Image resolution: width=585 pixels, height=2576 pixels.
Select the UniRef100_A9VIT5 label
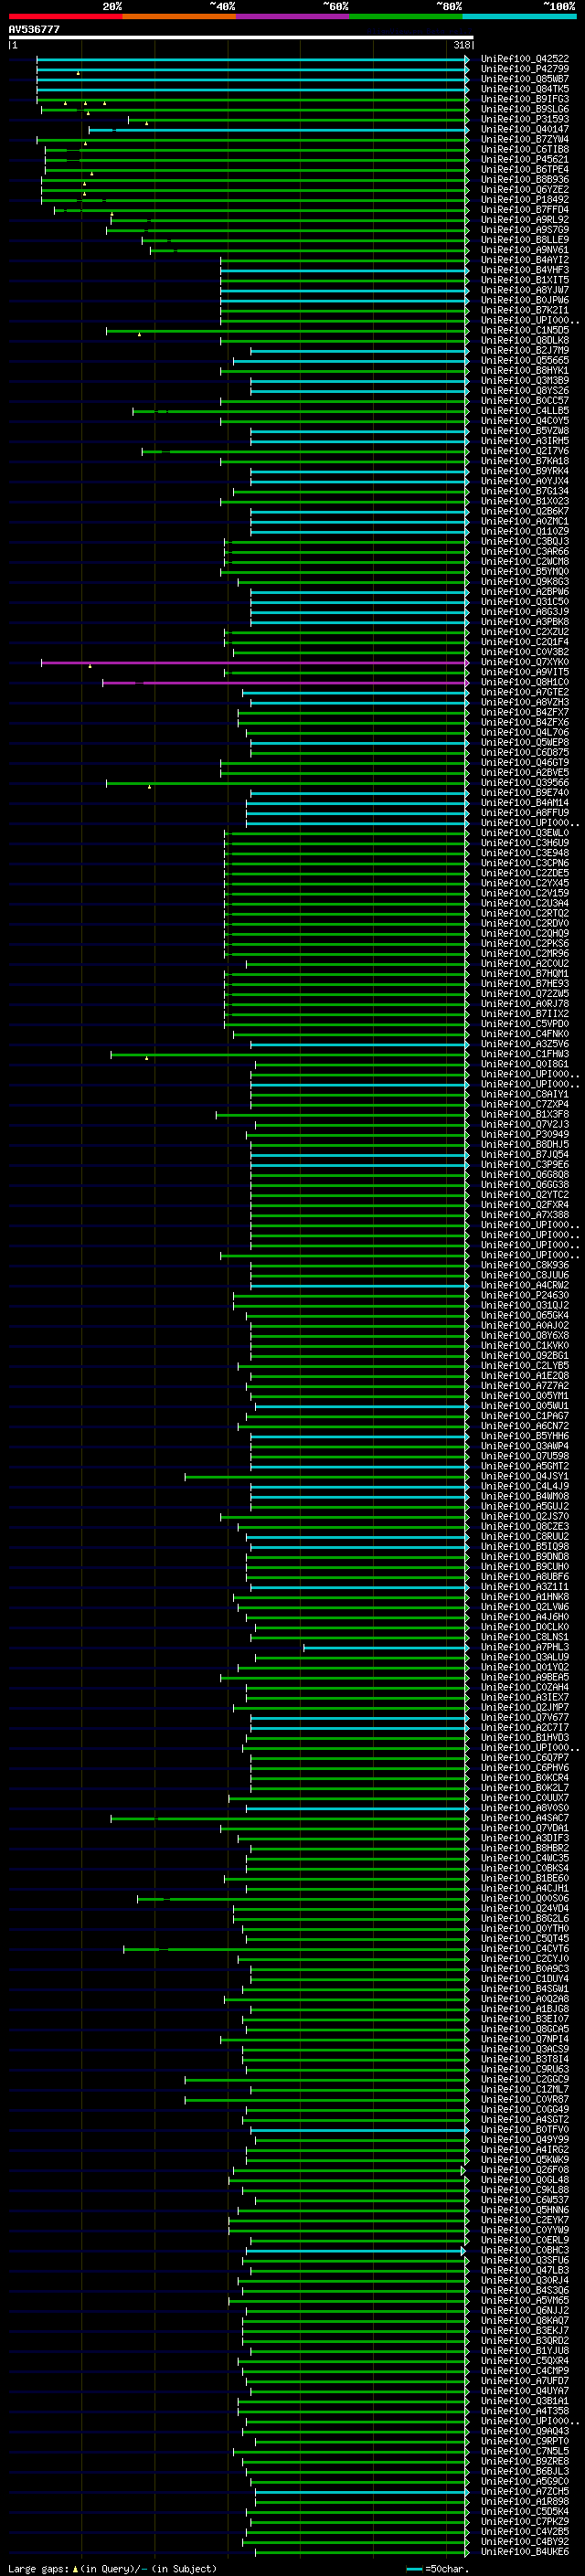[524, 672]
